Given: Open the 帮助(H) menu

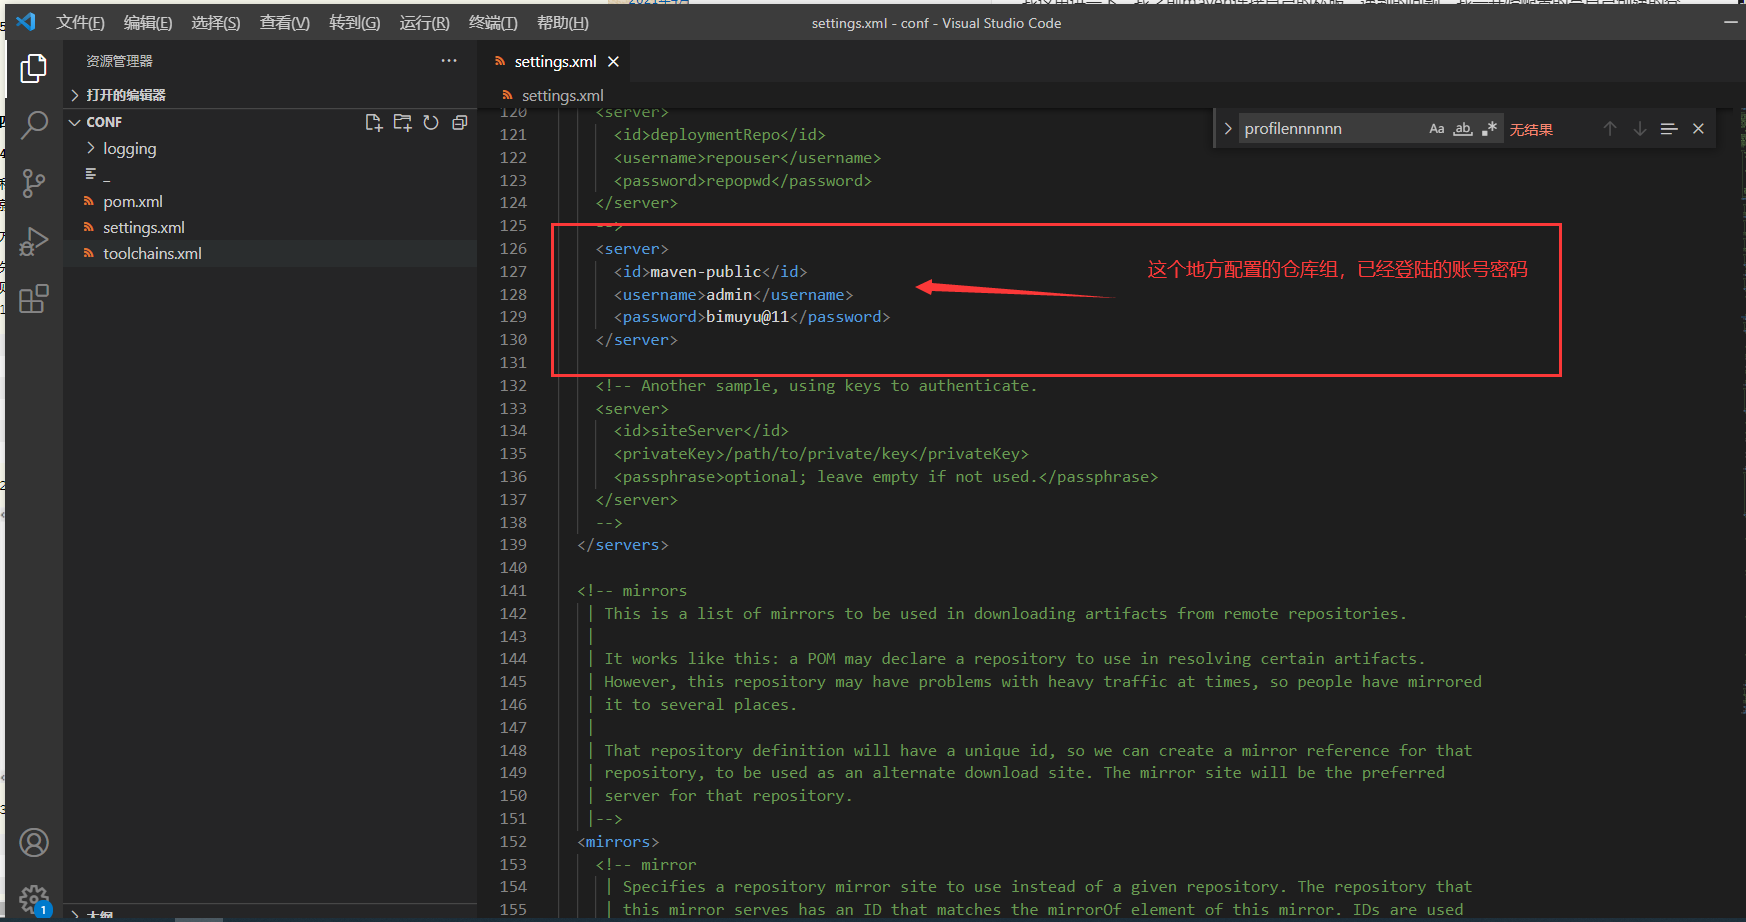Looking at the screenshot, I should click(x=563, y=22).
